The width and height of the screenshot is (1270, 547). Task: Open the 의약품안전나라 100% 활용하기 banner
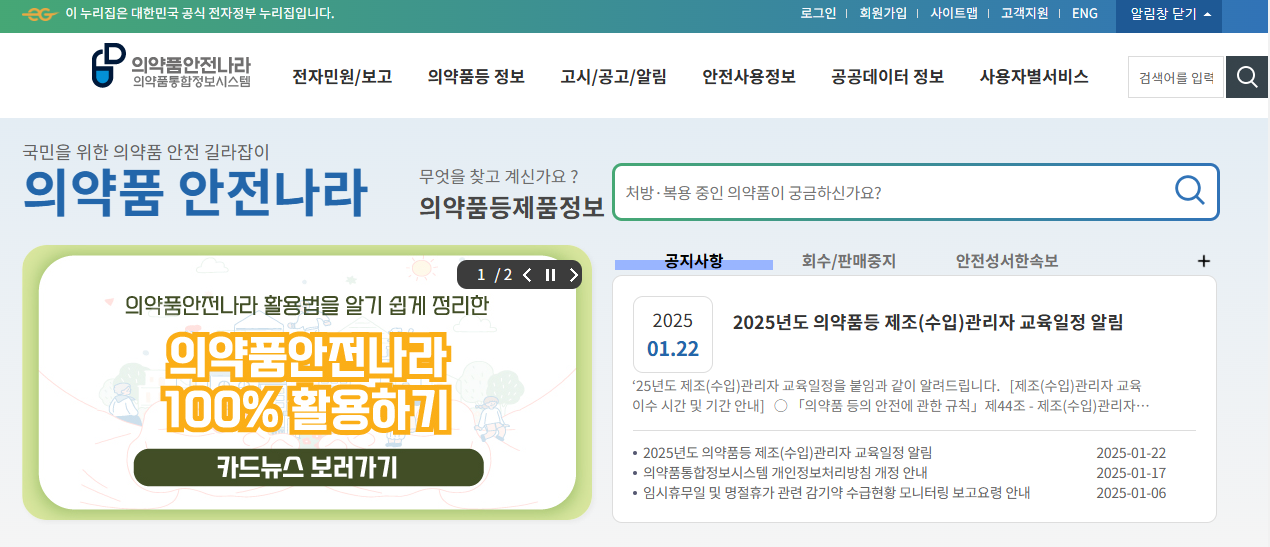[x=308, y=384]
